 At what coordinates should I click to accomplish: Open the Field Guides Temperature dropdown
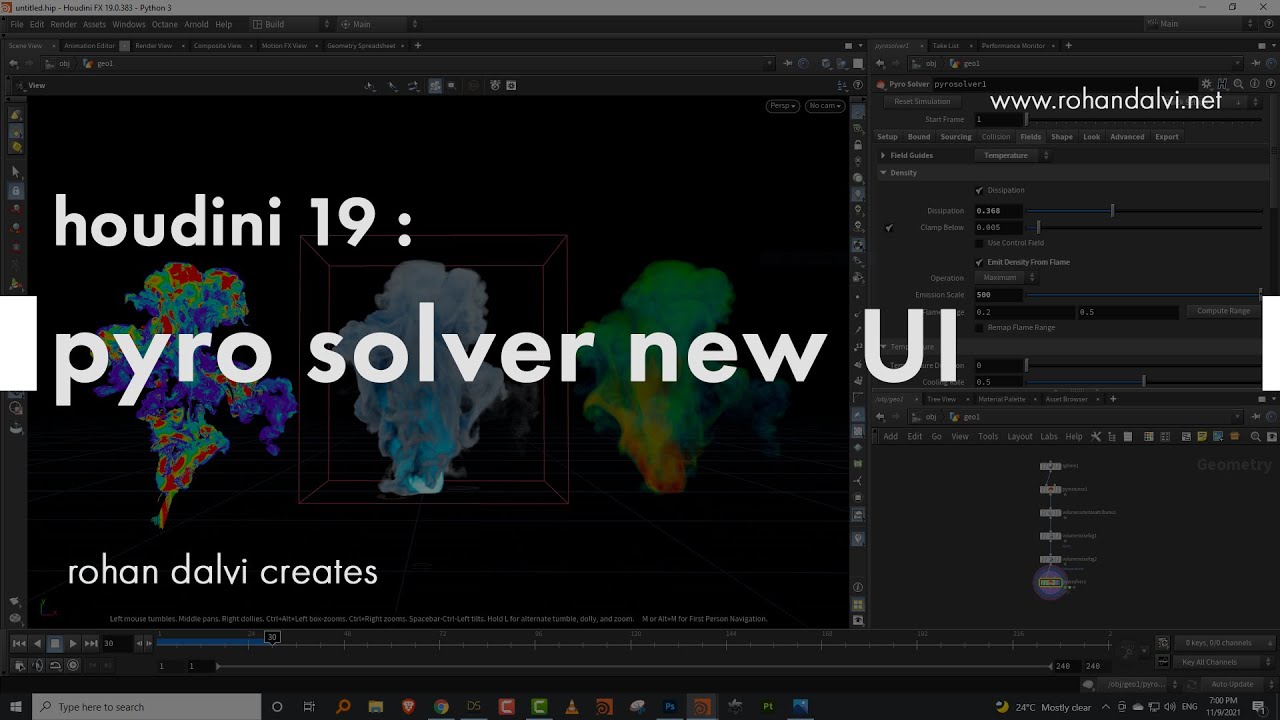click(x=1013, y=155)
